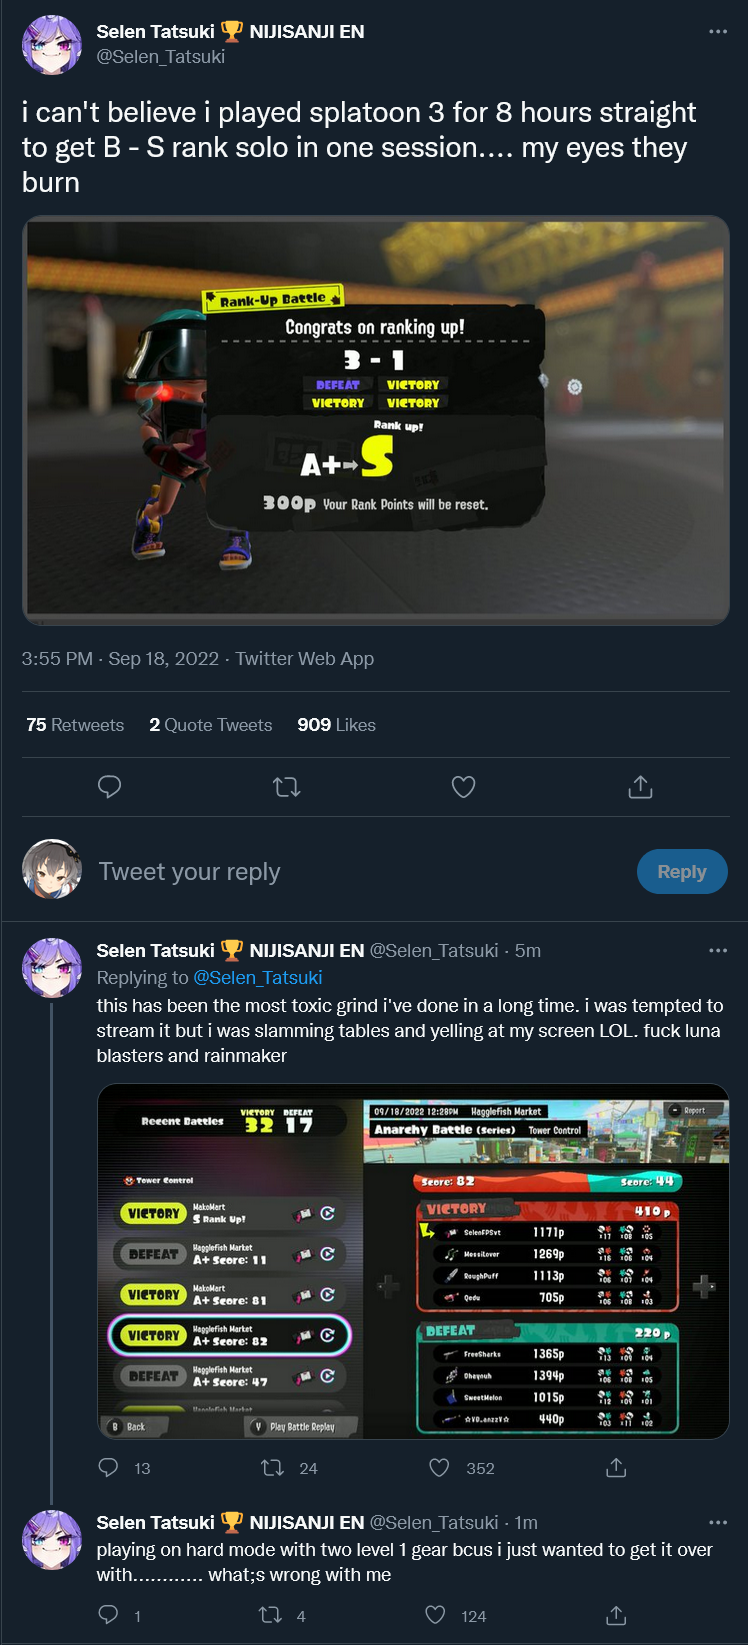
Task: View the 2 Quote Tweets
Action: pyautogui.click(x=211, y=725)
